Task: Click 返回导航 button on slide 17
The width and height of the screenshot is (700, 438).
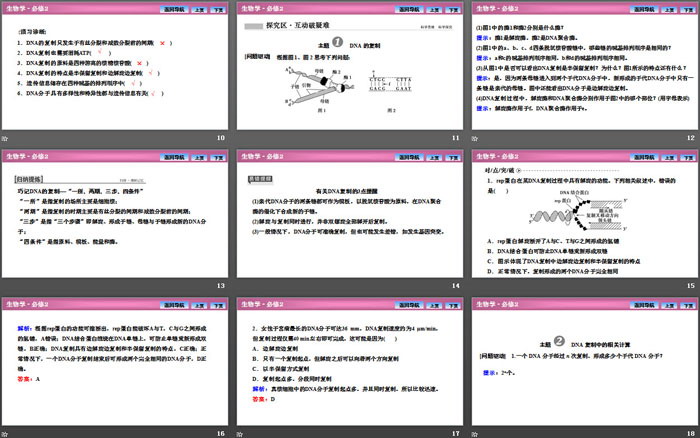Action: click(x=409, y=305)
